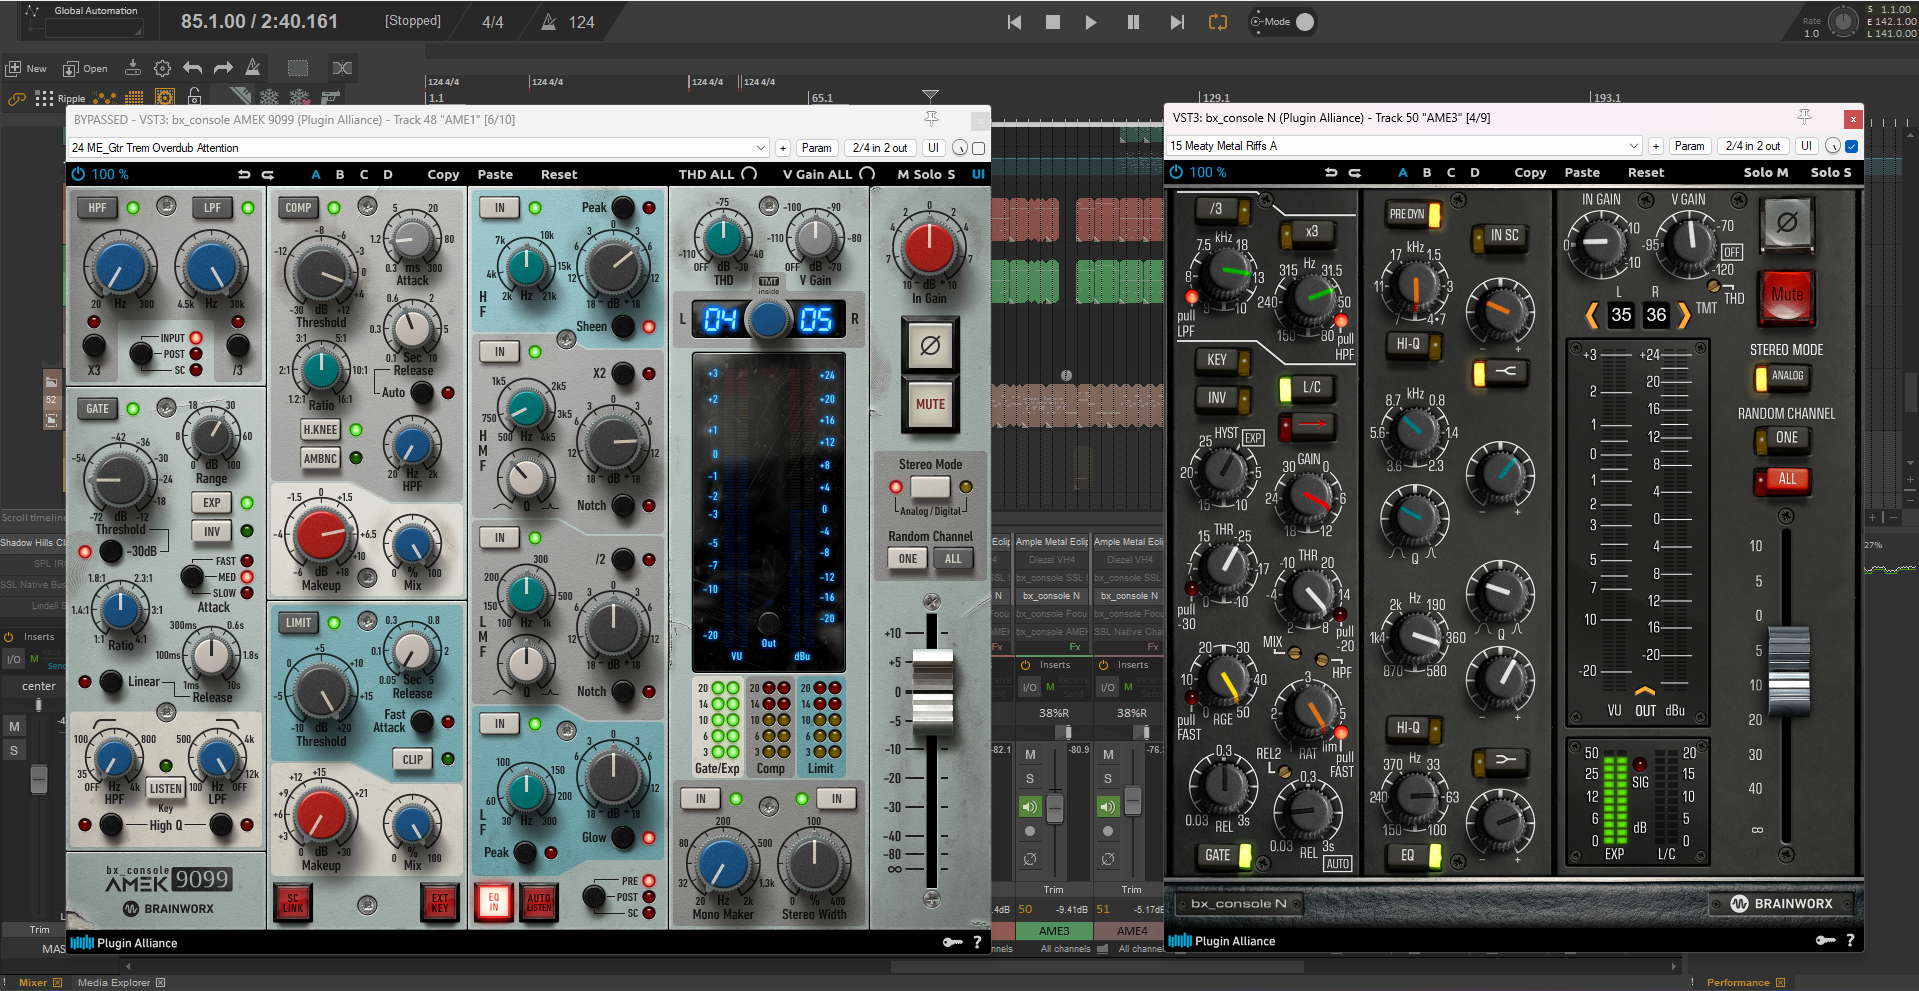Click + preset button on AMEK 9099 window
This screenshot has width=1919, height=991.
782,148
